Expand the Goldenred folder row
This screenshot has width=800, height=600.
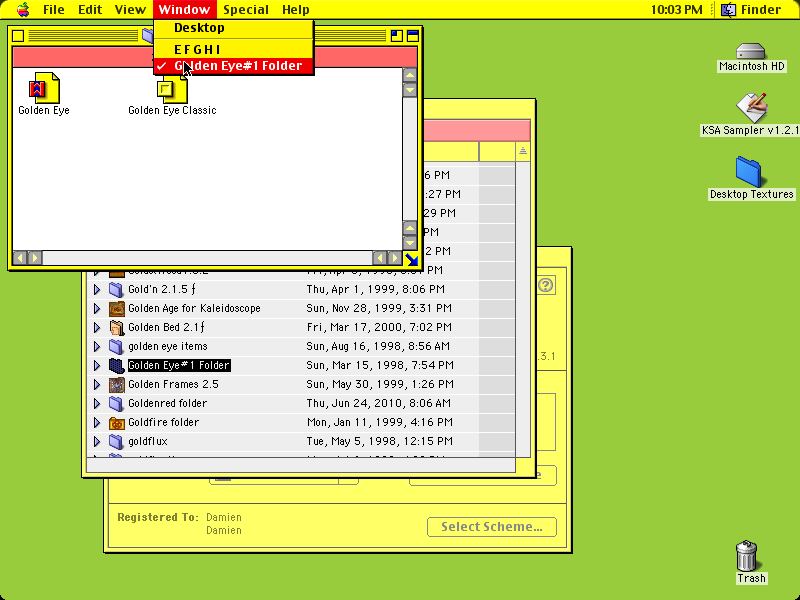(x=97, y=404)
